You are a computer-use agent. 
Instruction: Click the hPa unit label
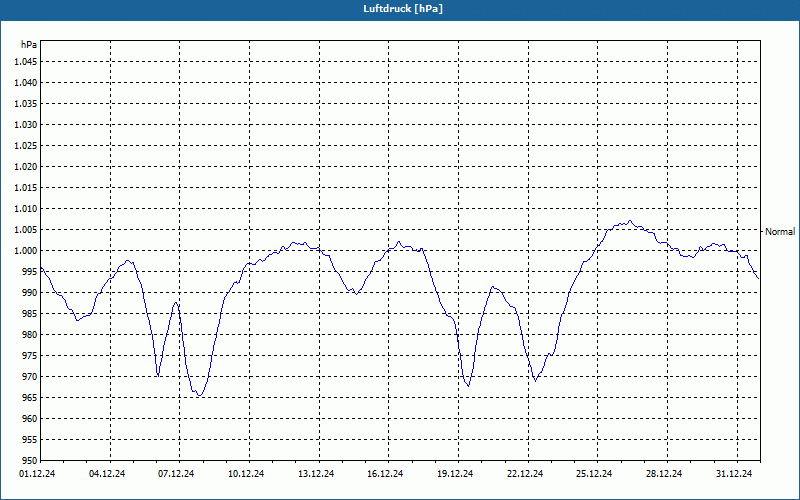29,45
